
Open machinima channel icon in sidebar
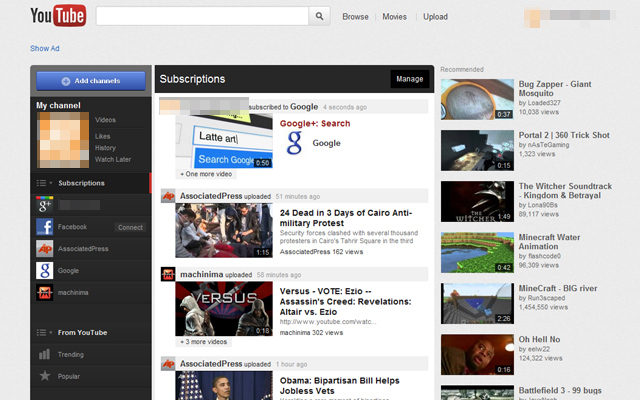44,292
